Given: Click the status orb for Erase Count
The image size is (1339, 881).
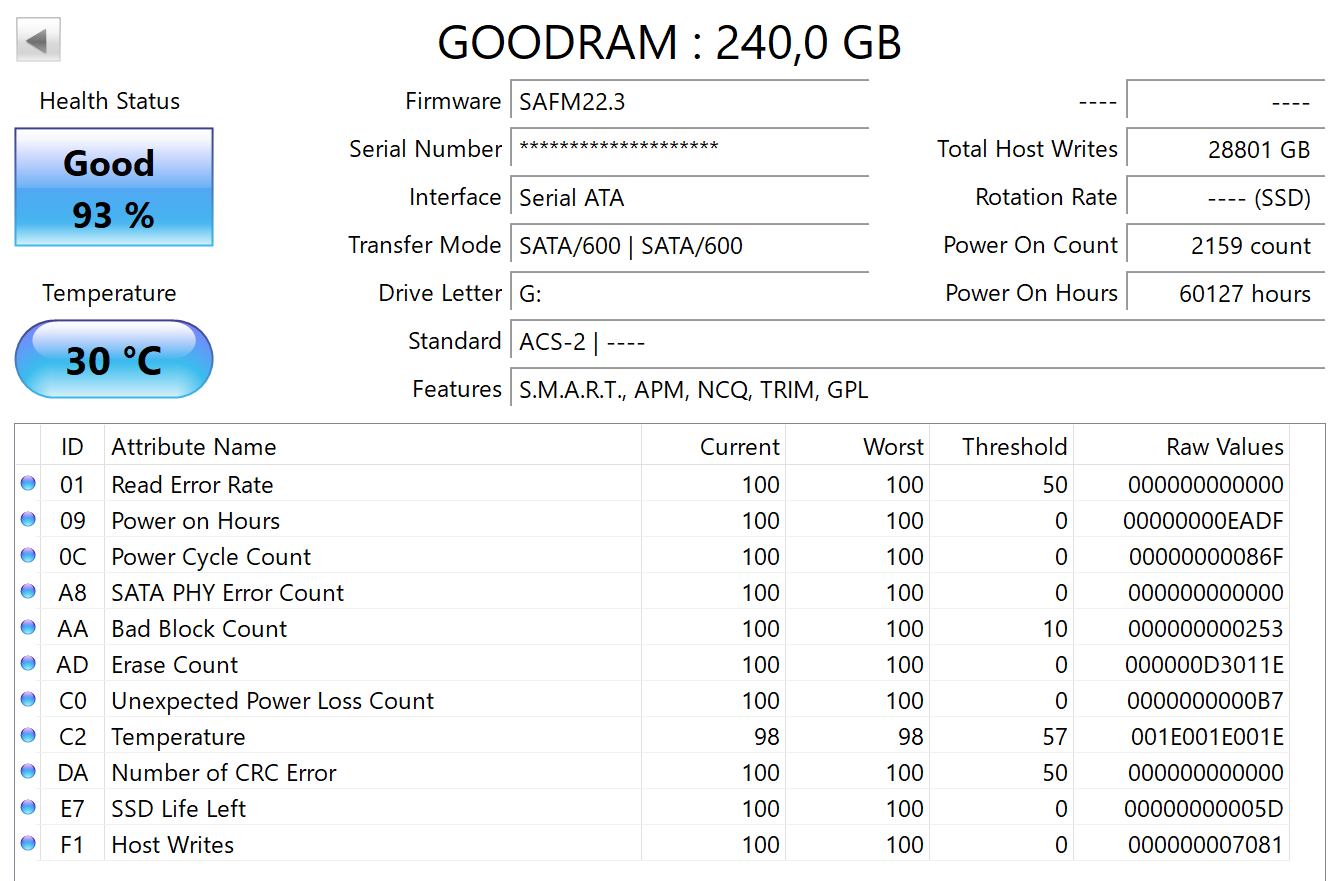Looking at the screenshot, I should pyautogui.click(x=28, y=664).
